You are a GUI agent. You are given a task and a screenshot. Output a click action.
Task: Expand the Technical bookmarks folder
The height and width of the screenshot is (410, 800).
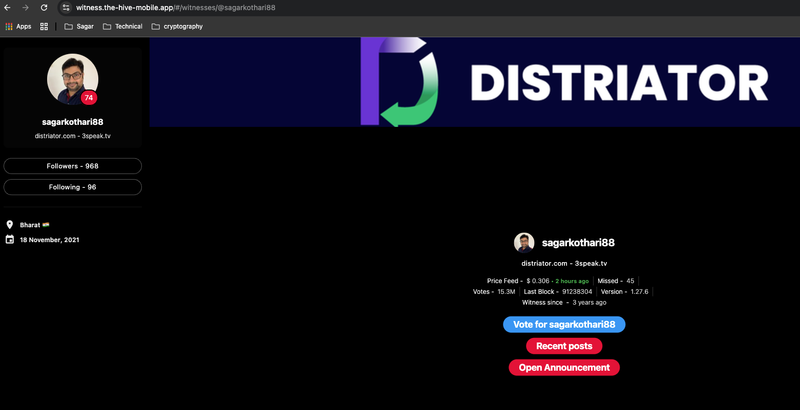pyautogui.click(x=122, y=26)
